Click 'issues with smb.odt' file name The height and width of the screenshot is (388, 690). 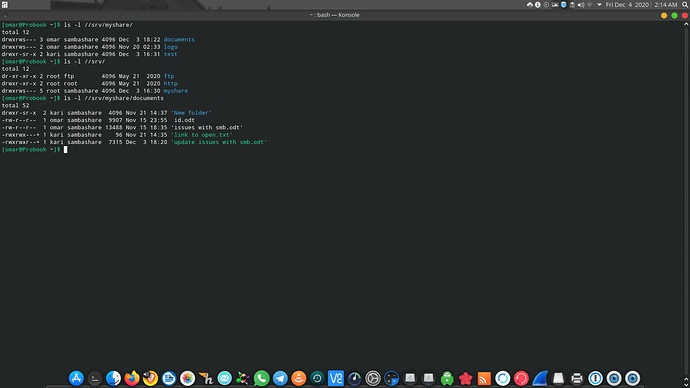click(207, 128)
